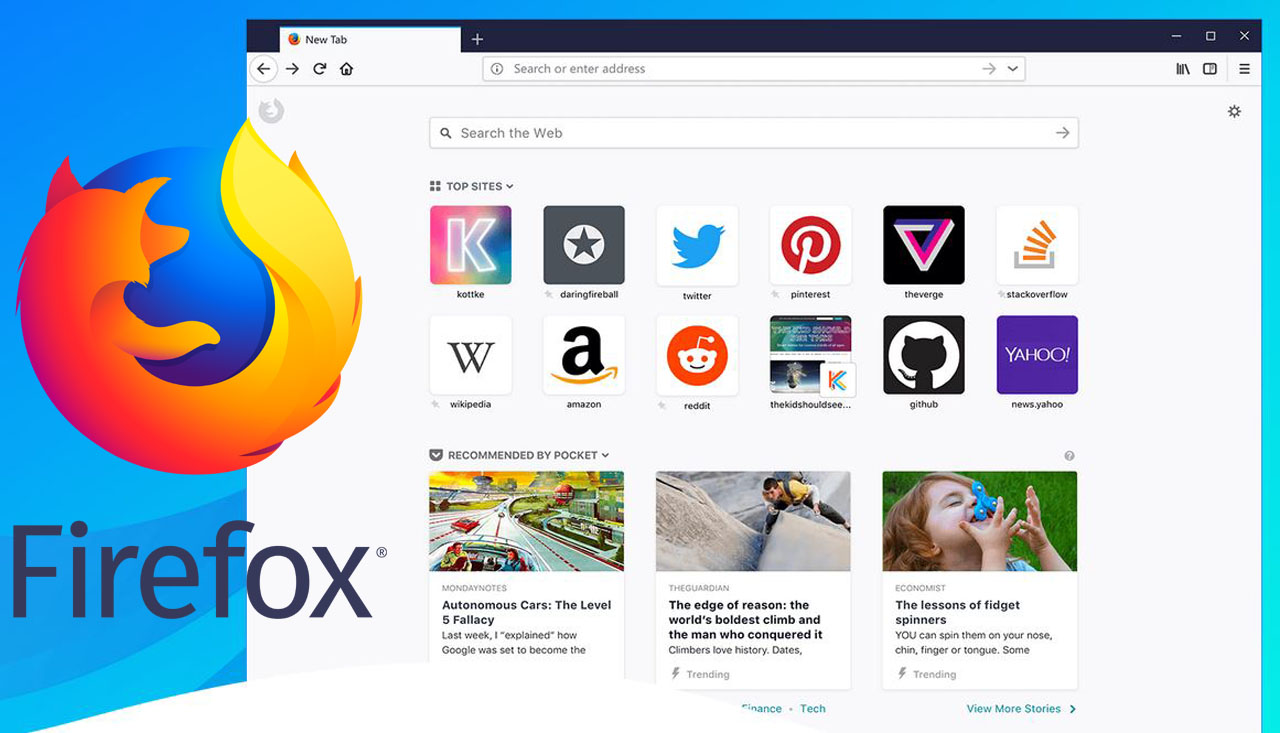Open new tab preferences gear icon
The width and height of the screenshot is (1280, 733).
[1234, 111]
